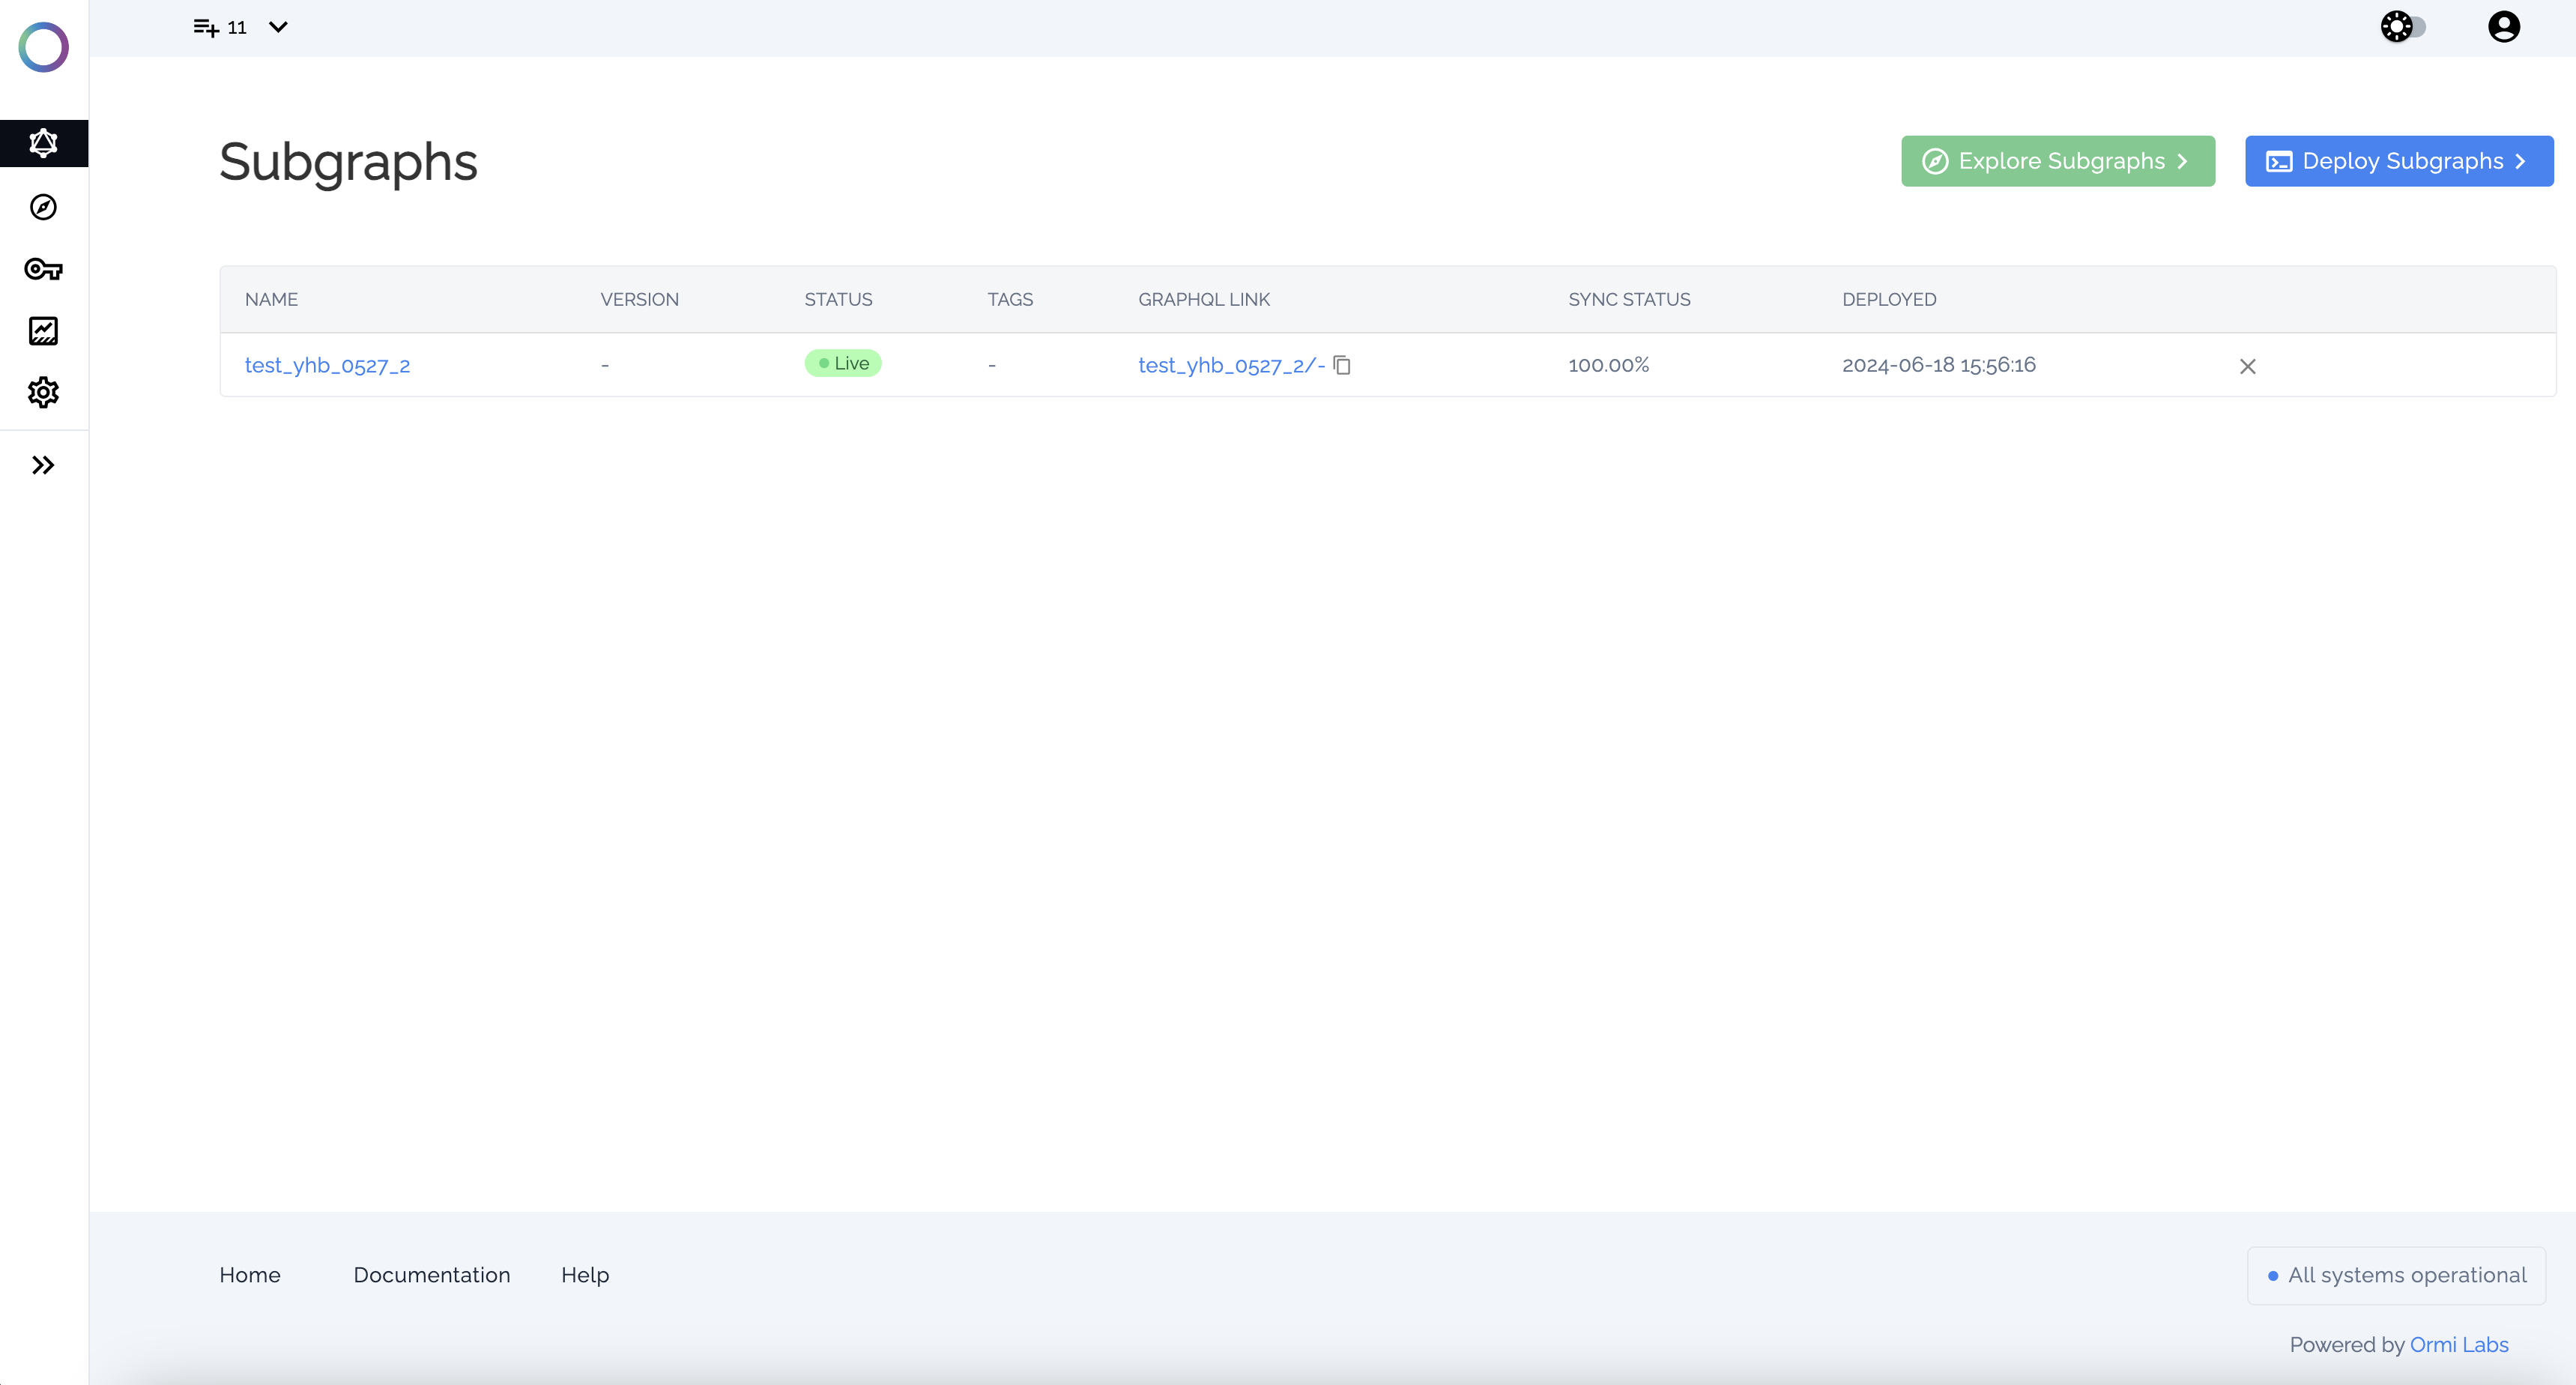This screenshot has height=1385, width=2576.
Task: Click the Deploy Subgraphs button
Action: point(2398,161)
